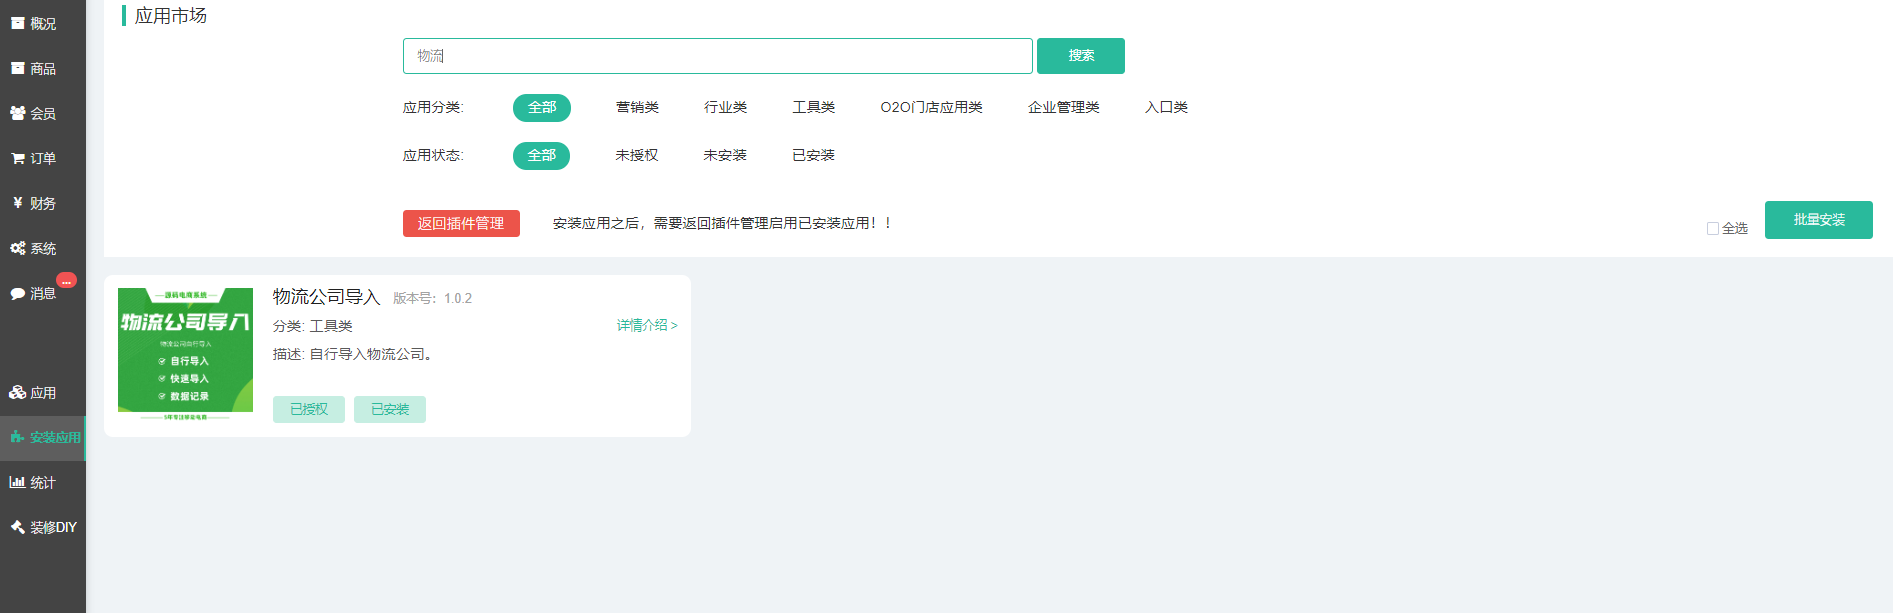Click the 系统 settings gears icon

pos(18,248)
